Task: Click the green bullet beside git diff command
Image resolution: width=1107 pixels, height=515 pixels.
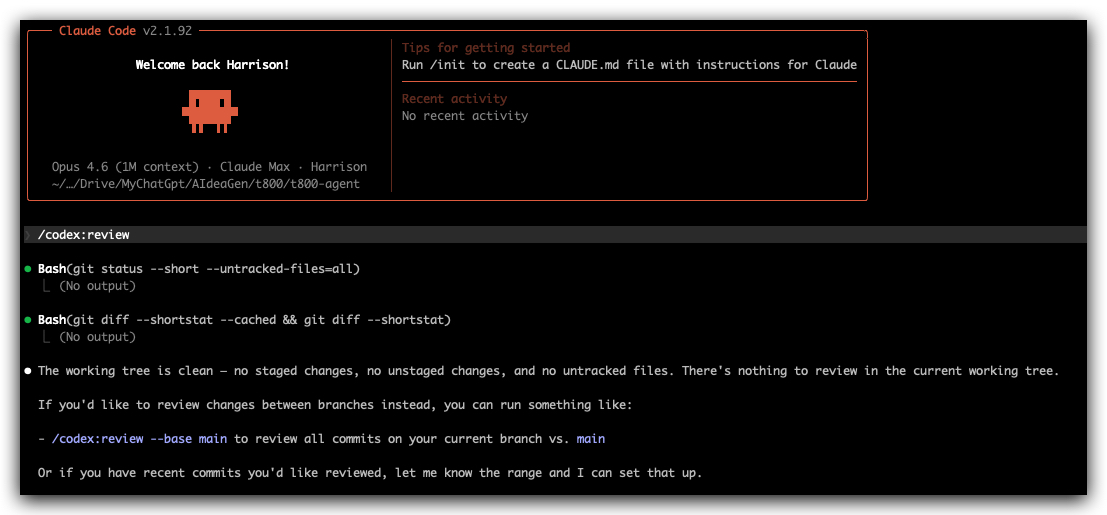Action: click(x=28, y=320)
